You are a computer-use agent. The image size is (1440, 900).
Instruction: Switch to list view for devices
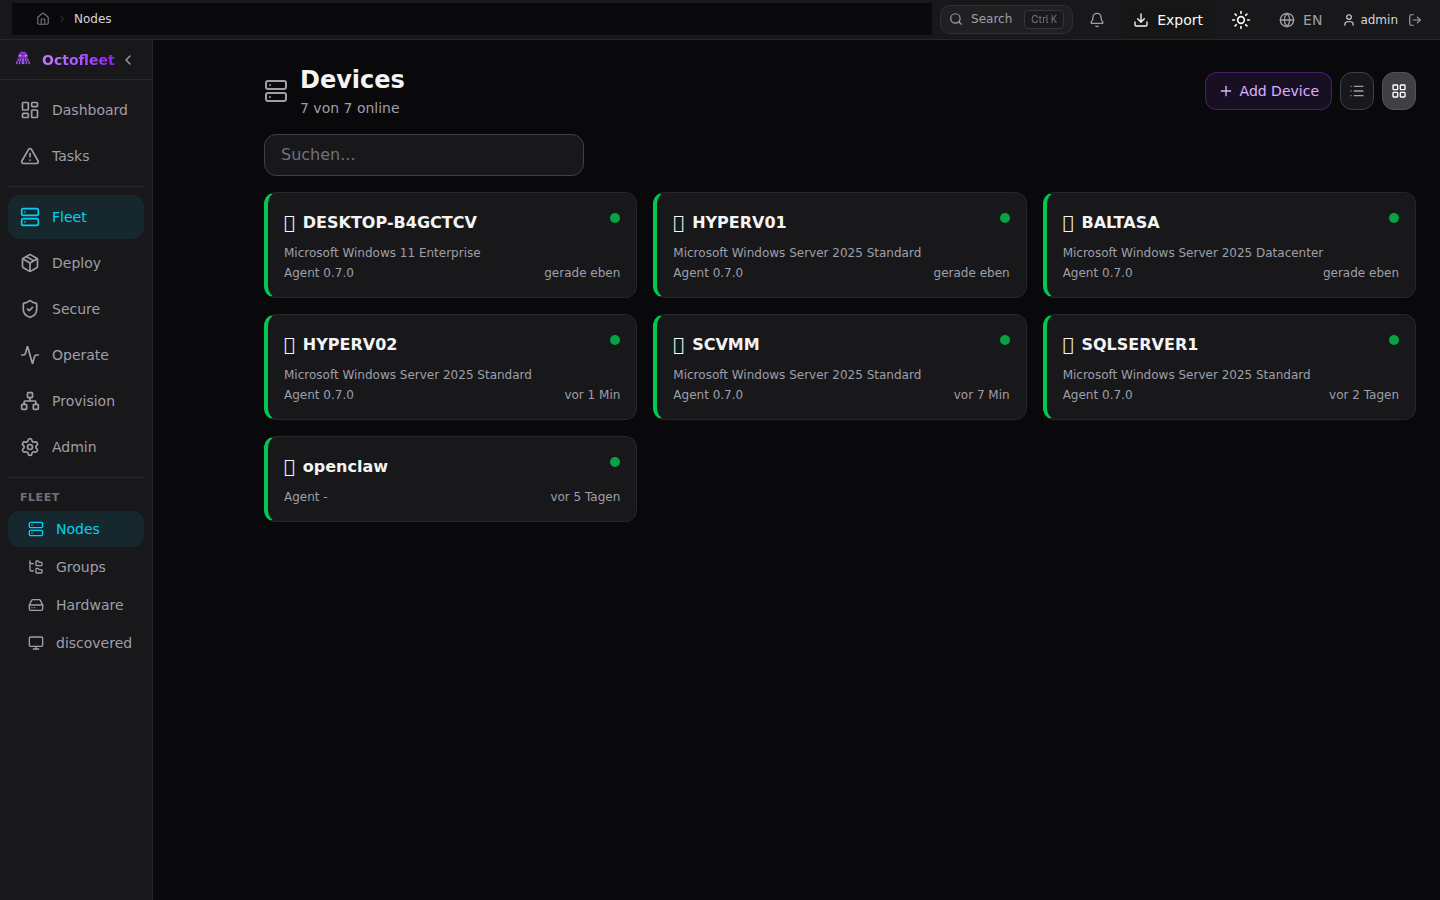pos(1356,91)
